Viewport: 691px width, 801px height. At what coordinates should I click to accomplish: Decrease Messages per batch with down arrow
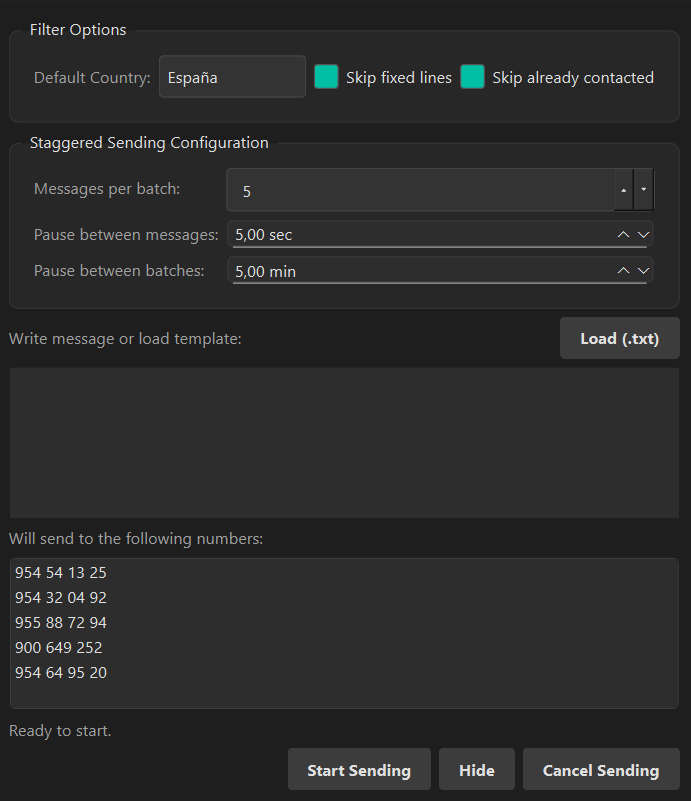(x=644, y=190)
